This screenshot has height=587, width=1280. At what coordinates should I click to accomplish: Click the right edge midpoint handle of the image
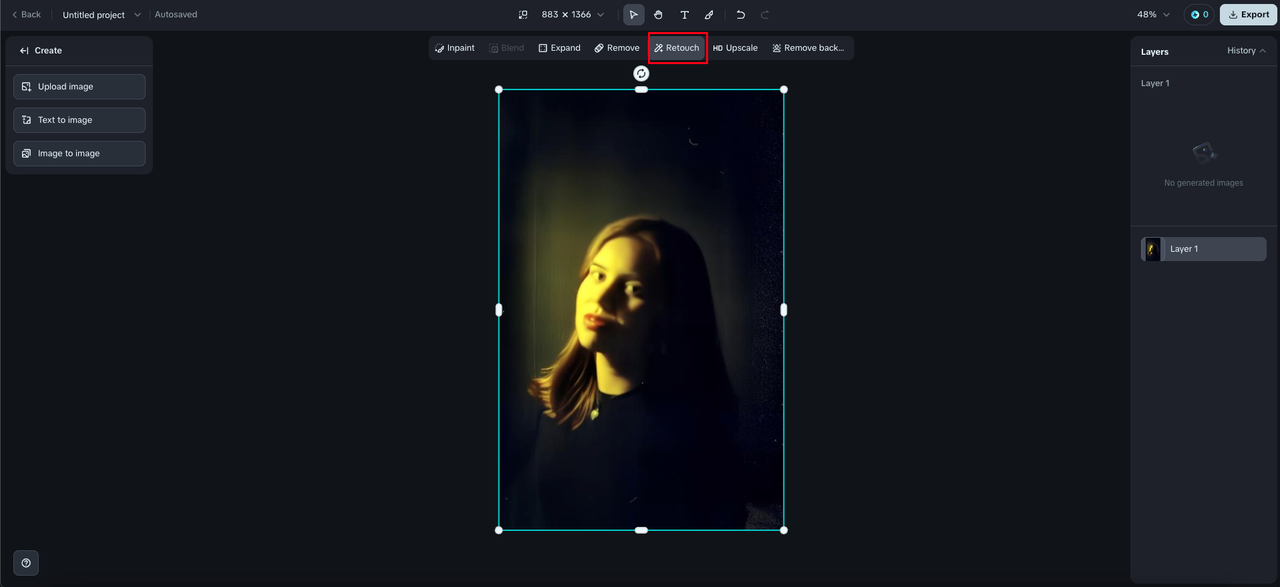784,310
